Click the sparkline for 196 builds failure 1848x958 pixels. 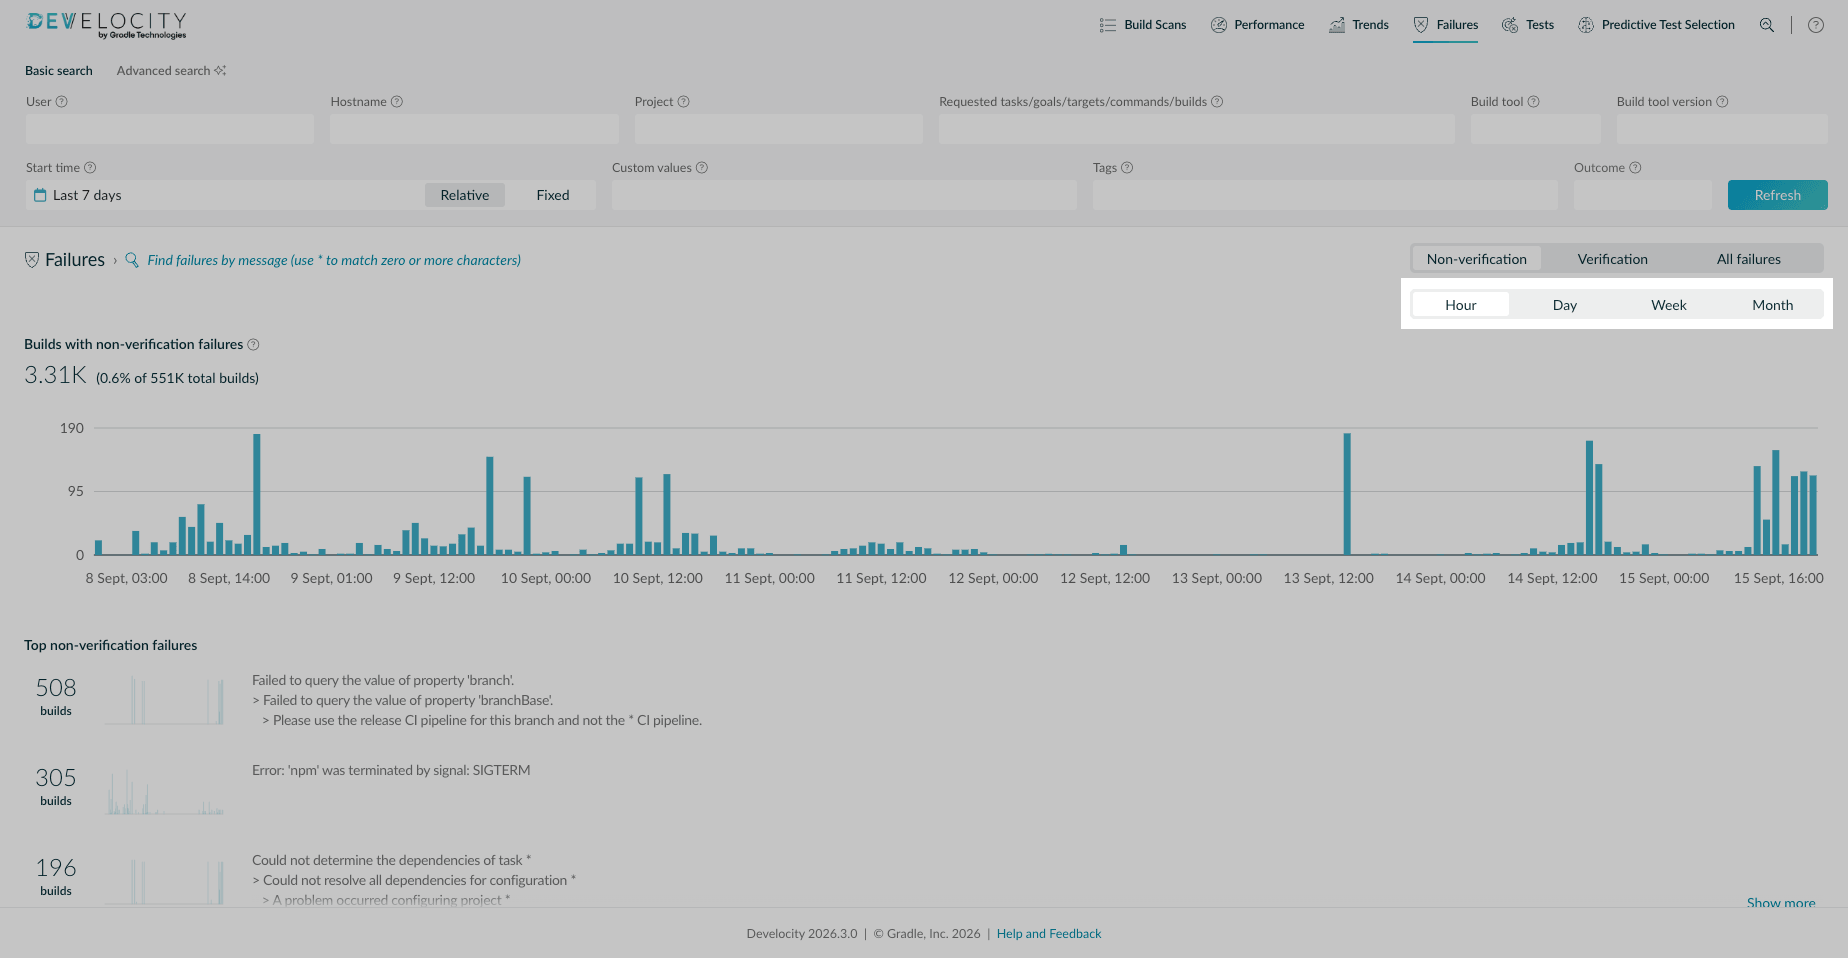pyautogui.click(x=165, y=880)
